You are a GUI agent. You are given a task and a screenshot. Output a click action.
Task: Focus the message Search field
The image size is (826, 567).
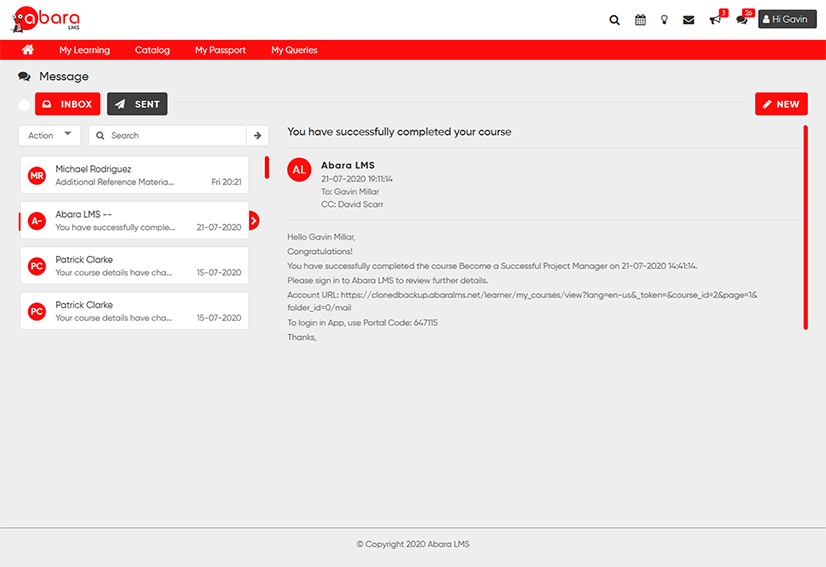pos(168,135)
